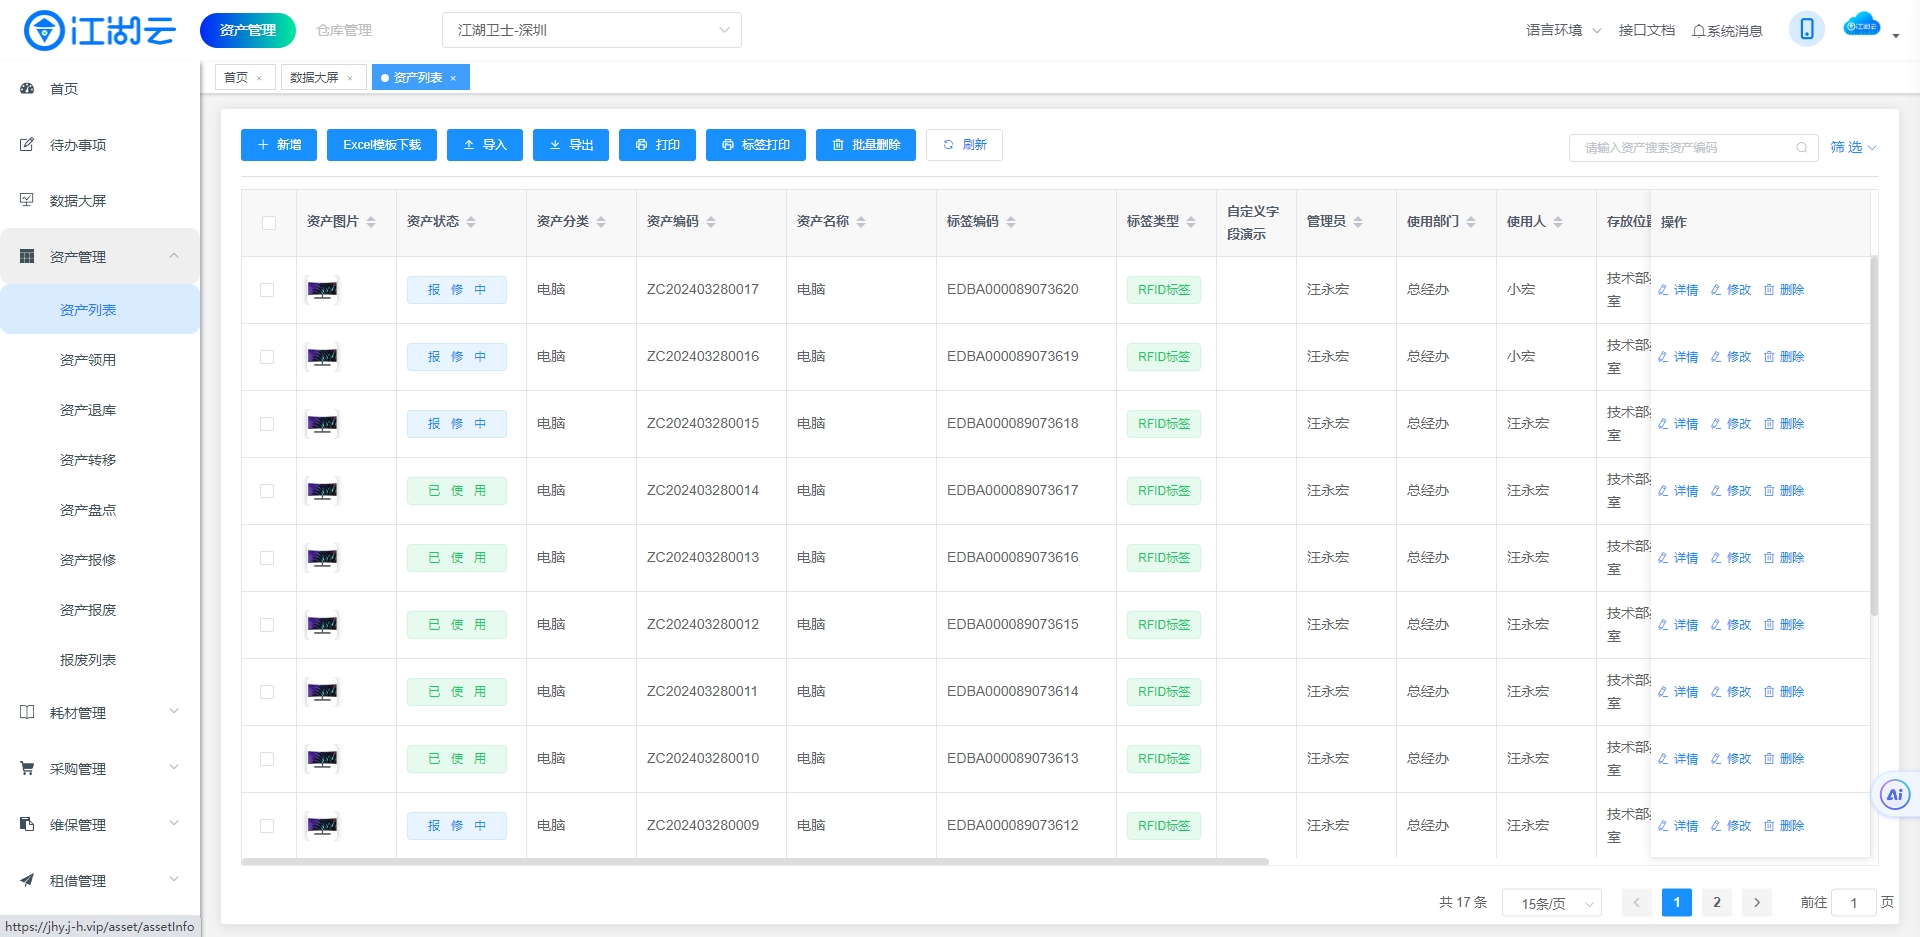Image resolution: width=1920 pixels, height=937 pixels.
Task: Focus the asset name/code search field
Action: (x=1694, y=148)
